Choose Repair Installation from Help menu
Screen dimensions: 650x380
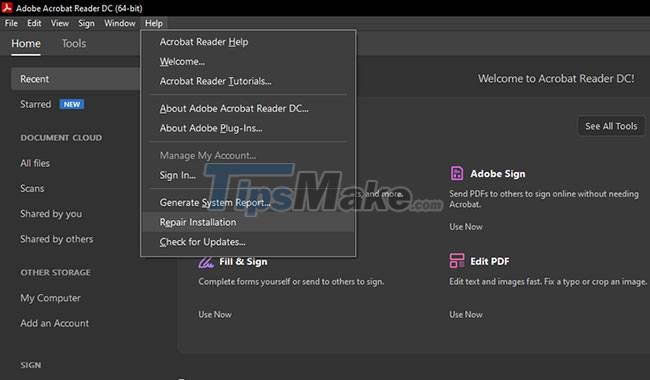[x=248, y=222]
